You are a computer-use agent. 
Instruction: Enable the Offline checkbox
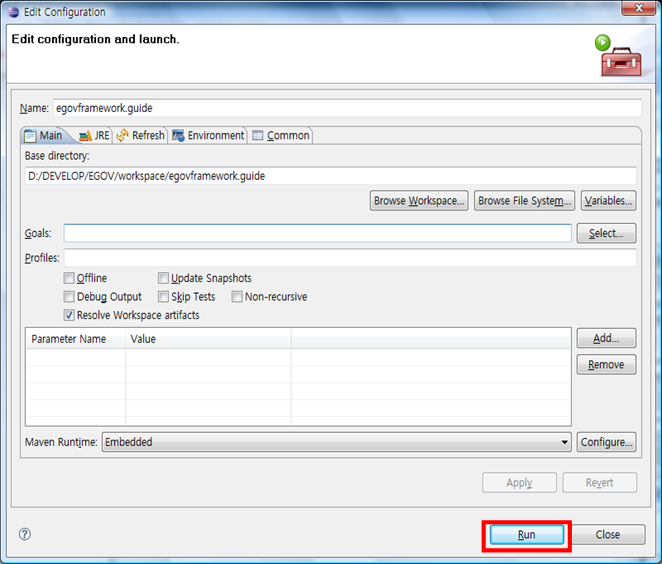[69, 278]
